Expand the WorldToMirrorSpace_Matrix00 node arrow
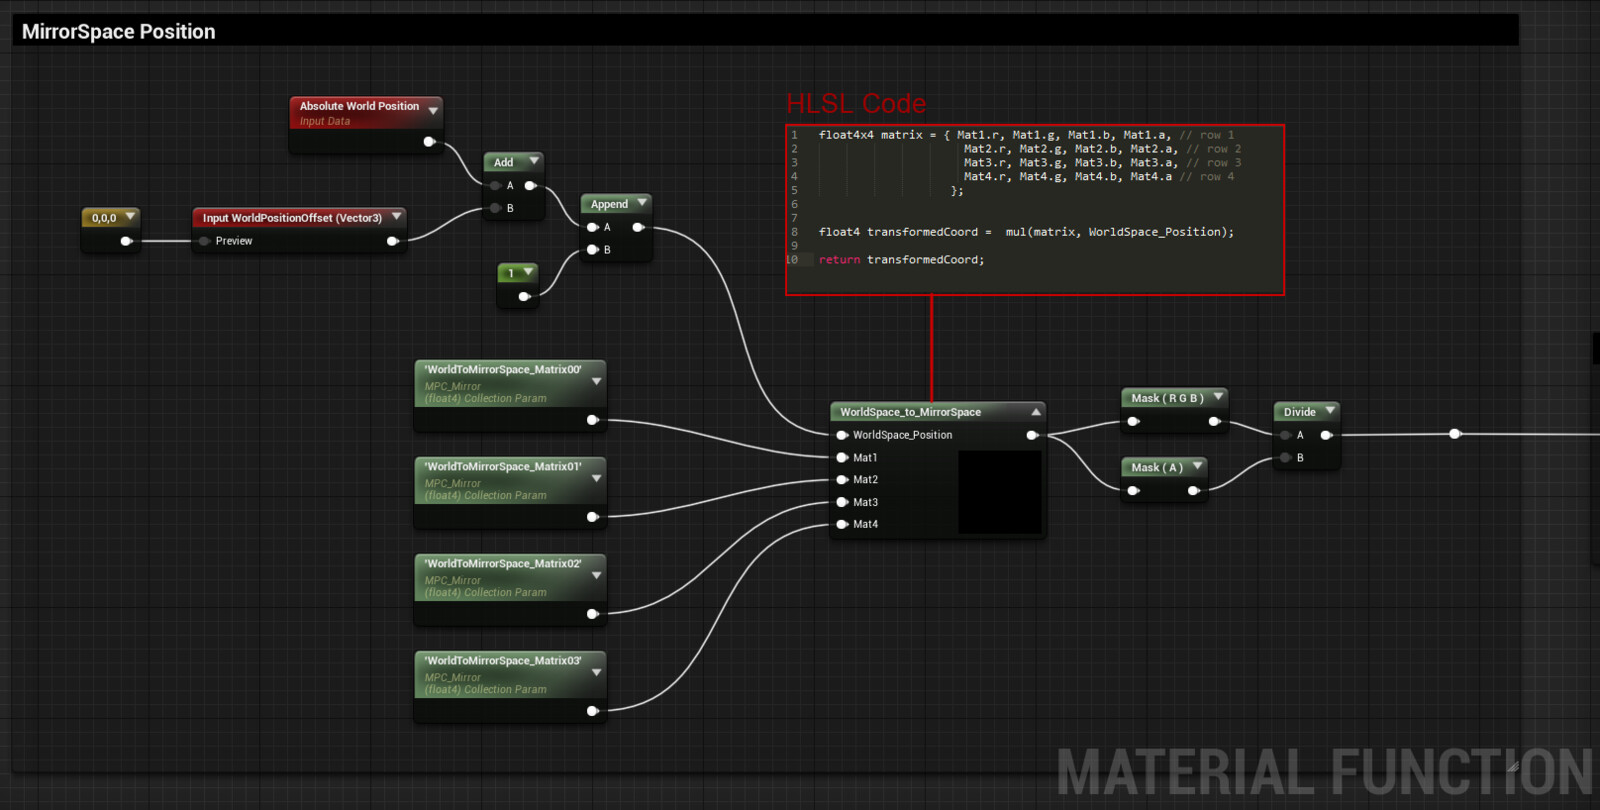Screen dimensions: 1600x810 597,382
